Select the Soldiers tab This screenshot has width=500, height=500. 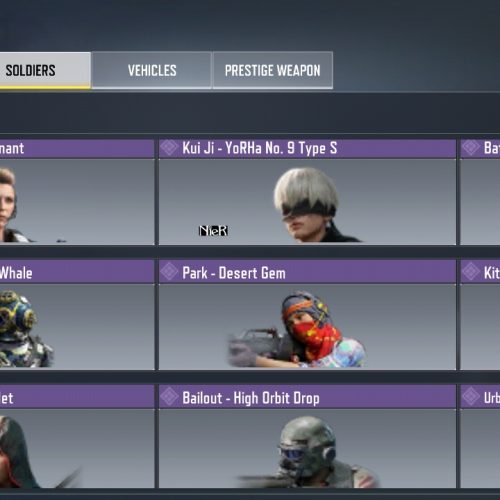45,70
